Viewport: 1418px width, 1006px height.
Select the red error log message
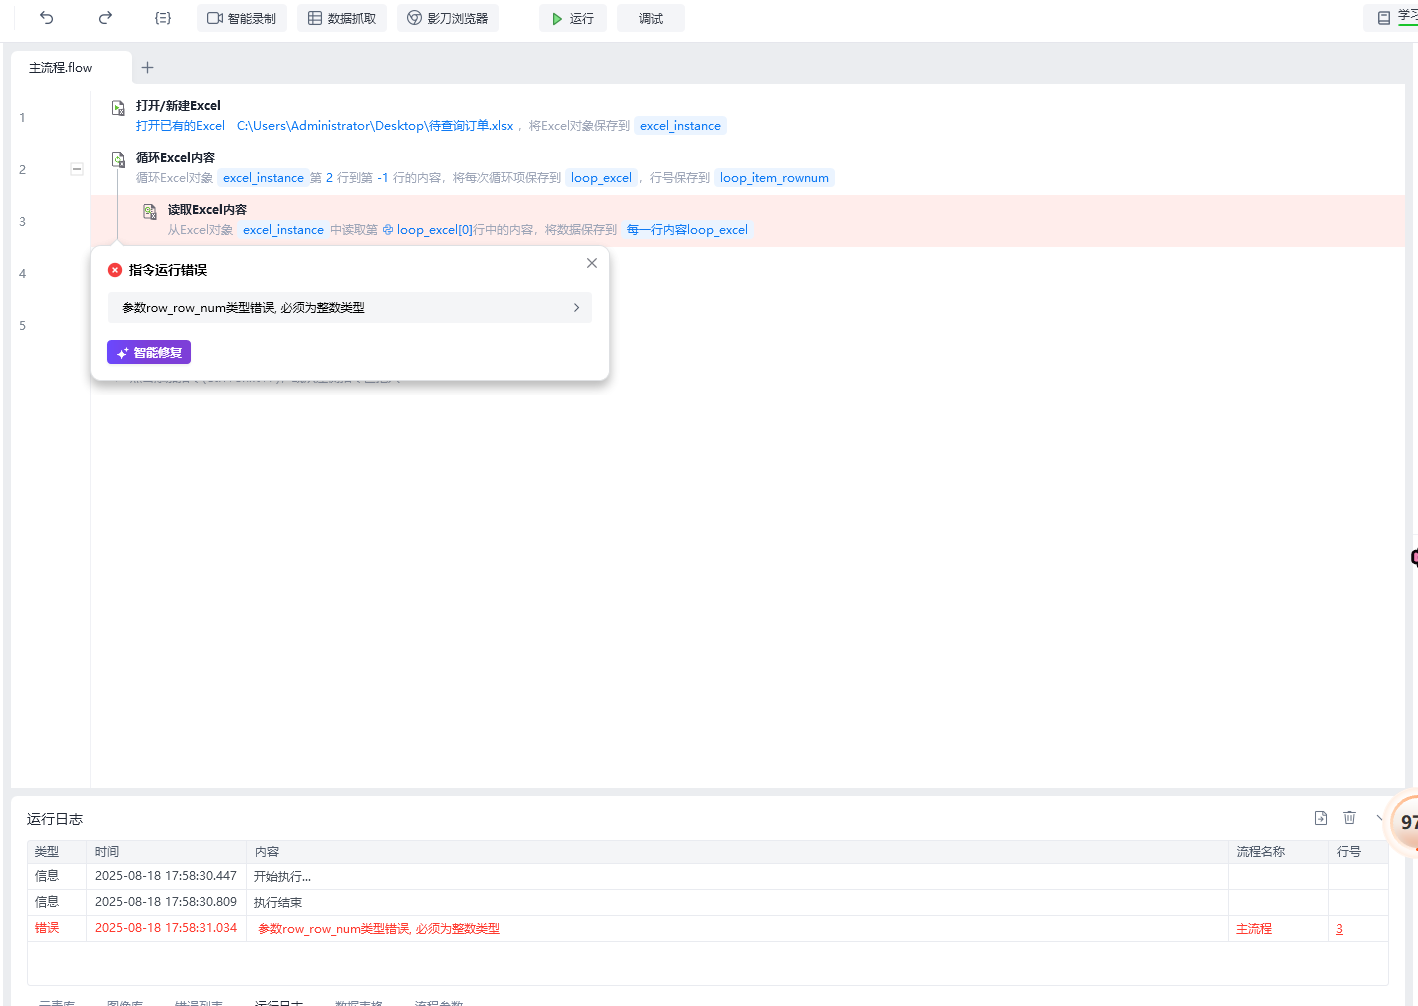379,929
